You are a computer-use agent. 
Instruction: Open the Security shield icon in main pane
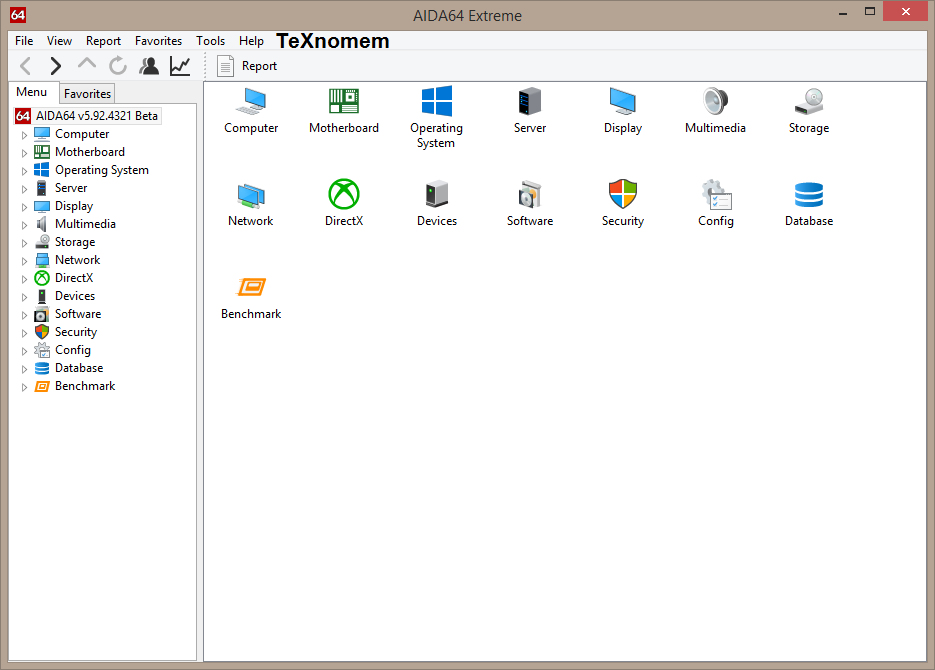[x=623, y=194]
